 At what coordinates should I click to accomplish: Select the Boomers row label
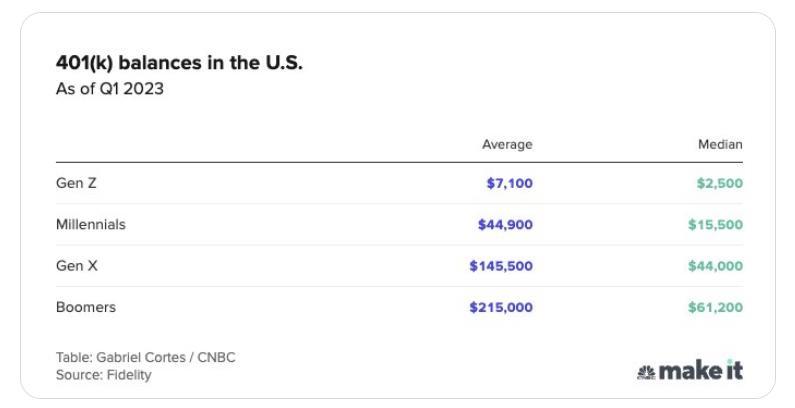[x=86, y=307]
